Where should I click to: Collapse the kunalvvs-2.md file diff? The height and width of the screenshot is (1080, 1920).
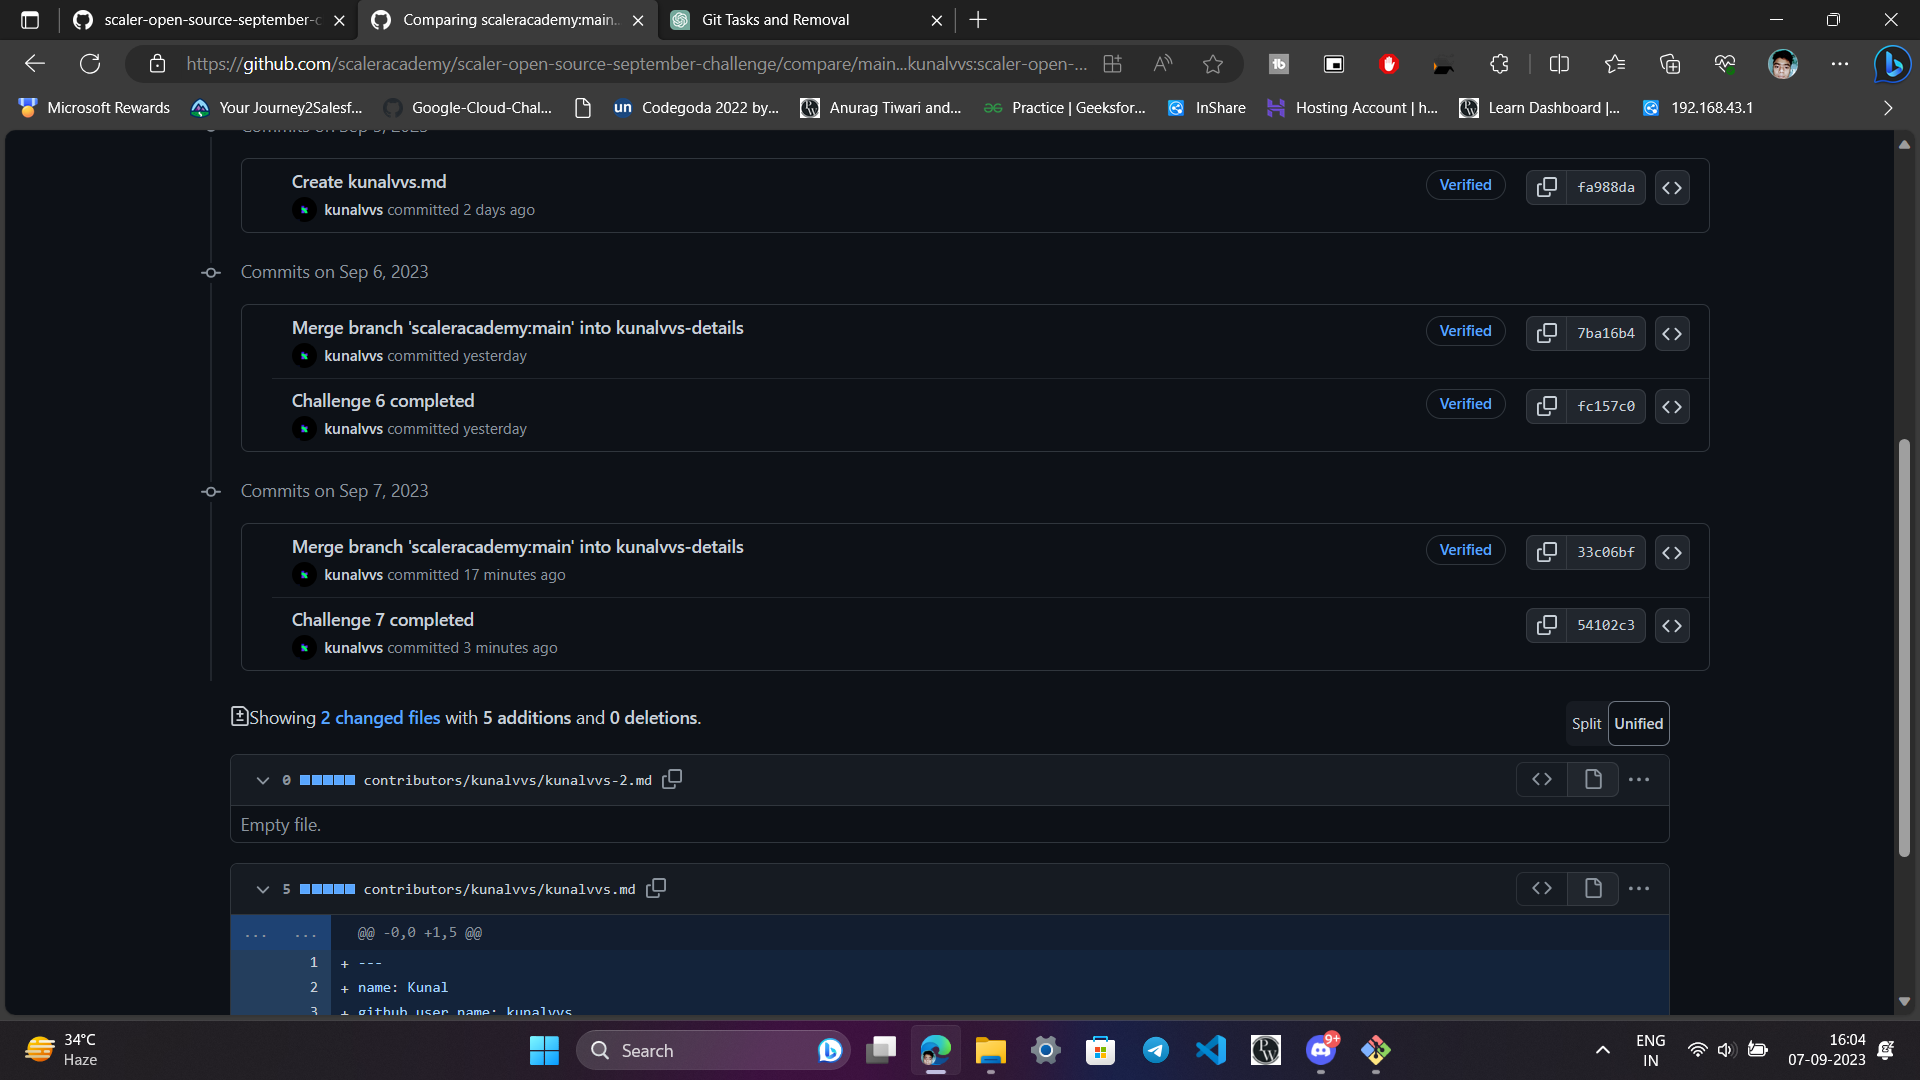[263, 780]
